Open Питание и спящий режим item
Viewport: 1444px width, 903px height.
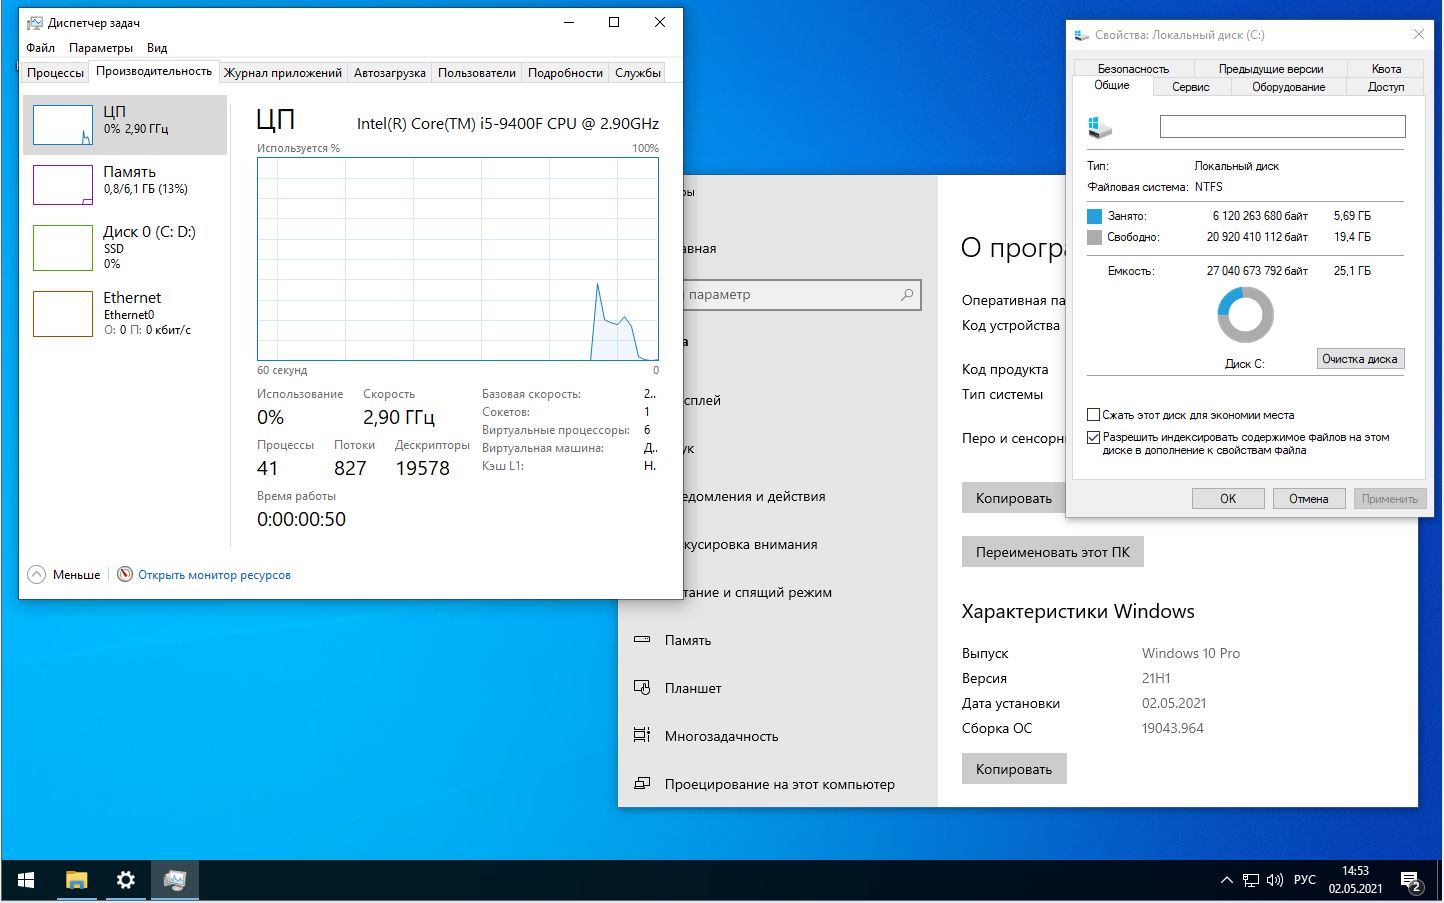pyautogui.click(x=757, y=592)
